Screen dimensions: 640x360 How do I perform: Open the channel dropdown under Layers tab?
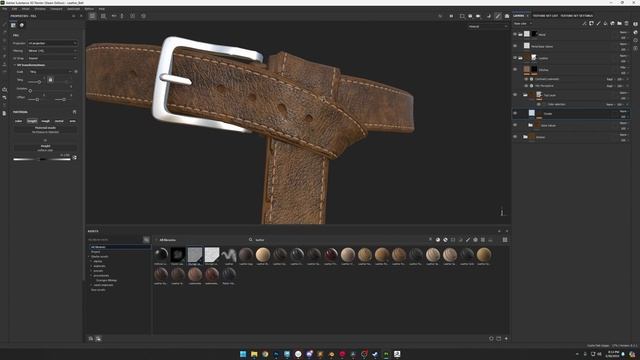522,24
